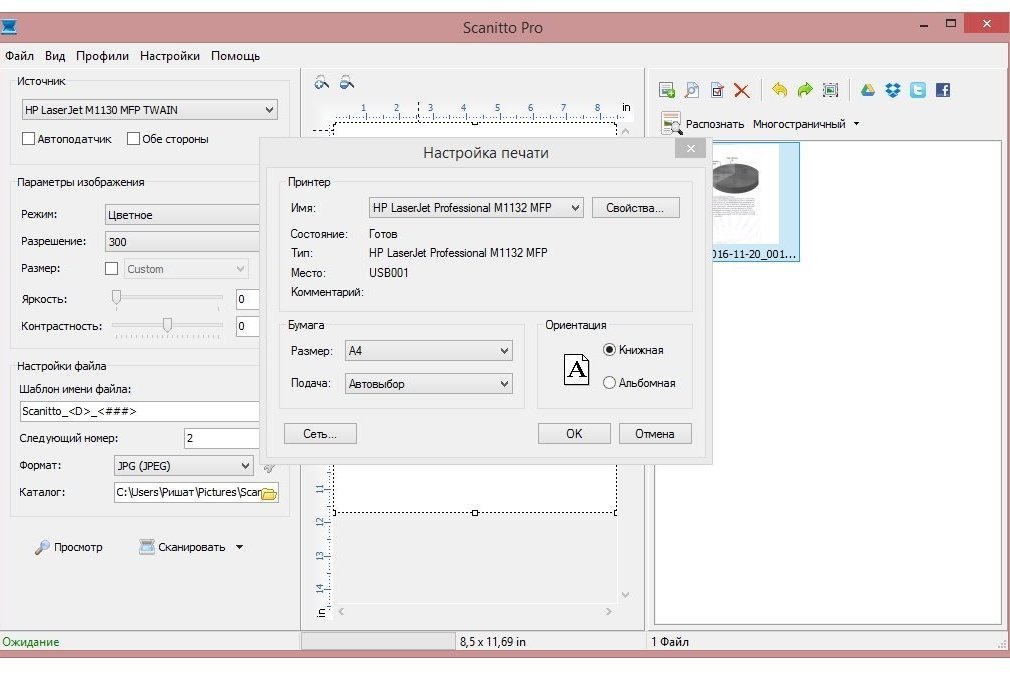Click the Шаблон имени файла input field
1010x677 pixels.
click(x=139, y=411)
